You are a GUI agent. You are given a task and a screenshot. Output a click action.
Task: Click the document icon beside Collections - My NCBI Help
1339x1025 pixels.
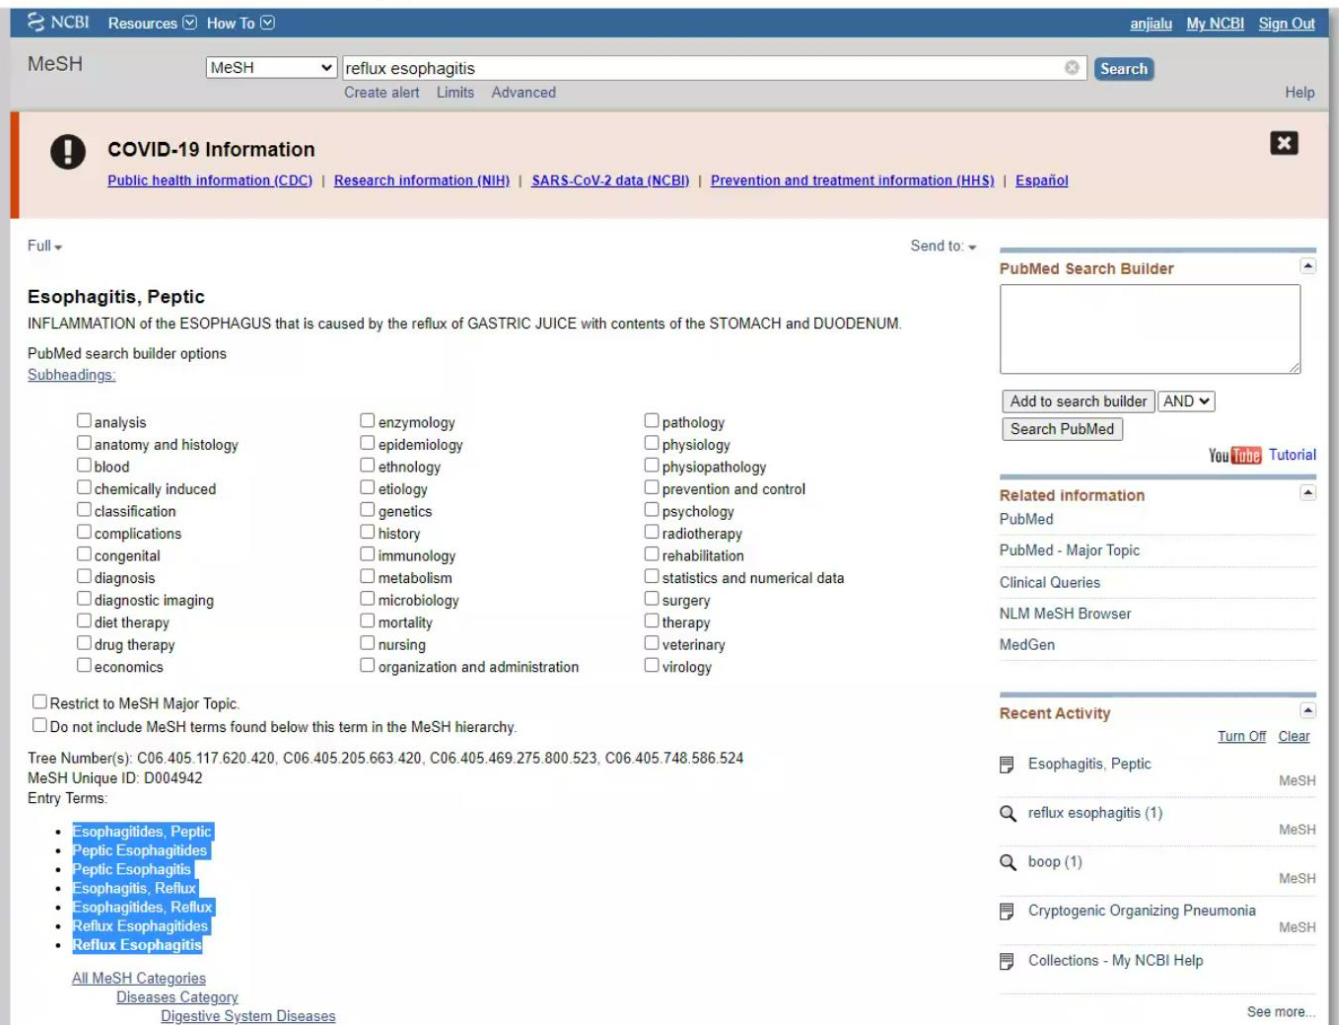(1007, 962)
